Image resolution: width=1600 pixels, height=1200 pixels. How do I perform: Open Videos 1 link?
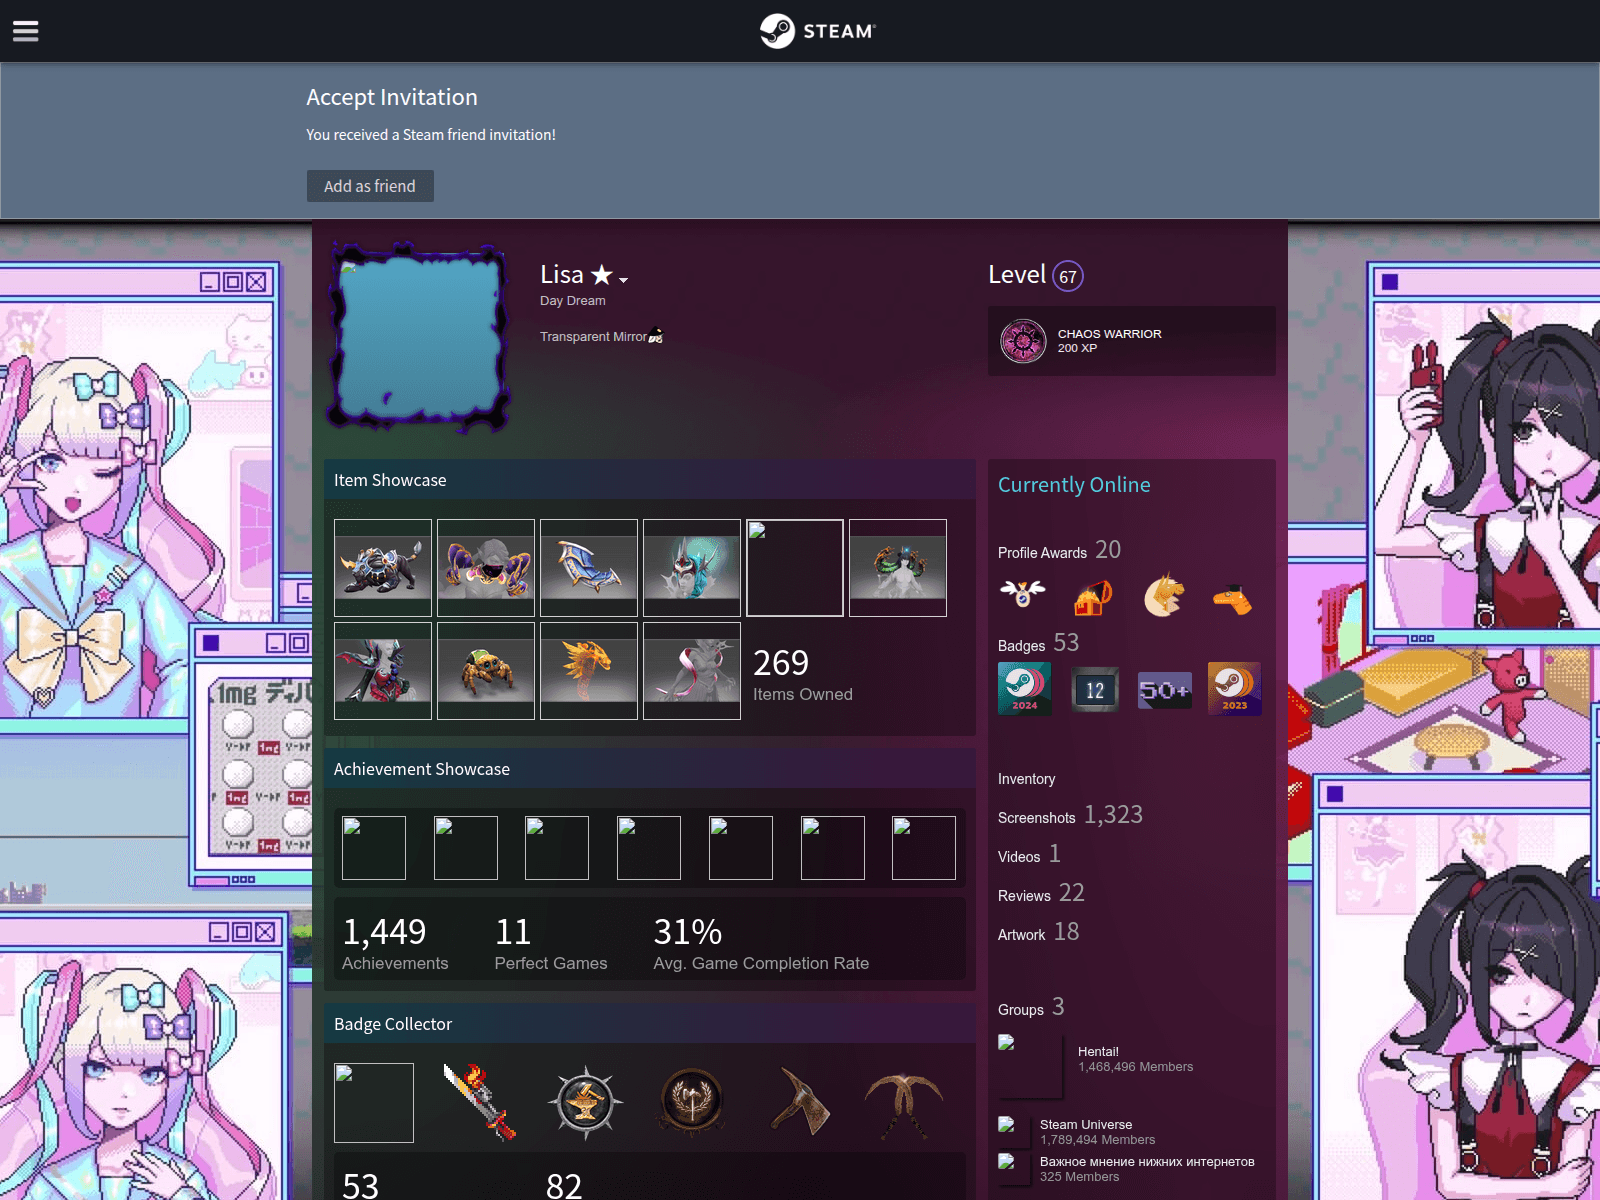[1029, 854]
